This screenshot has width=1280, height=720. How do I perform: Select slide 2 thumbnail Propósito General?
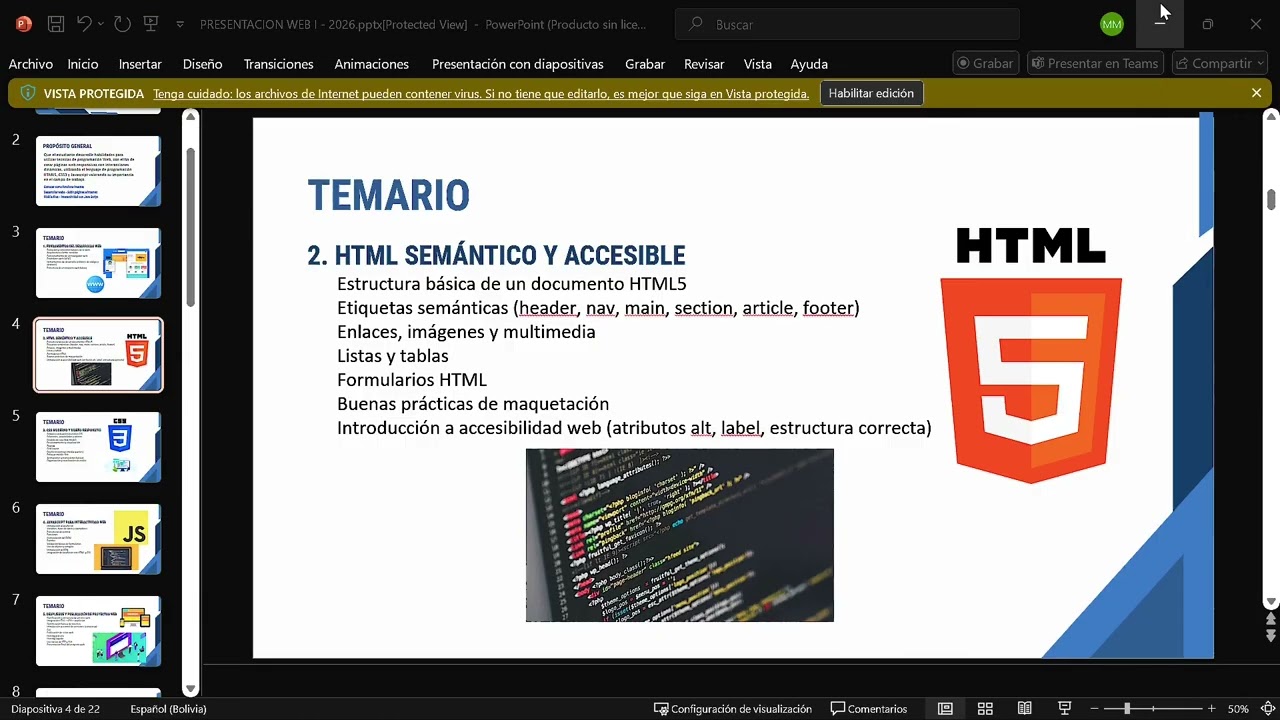click(x=98, y=171)
